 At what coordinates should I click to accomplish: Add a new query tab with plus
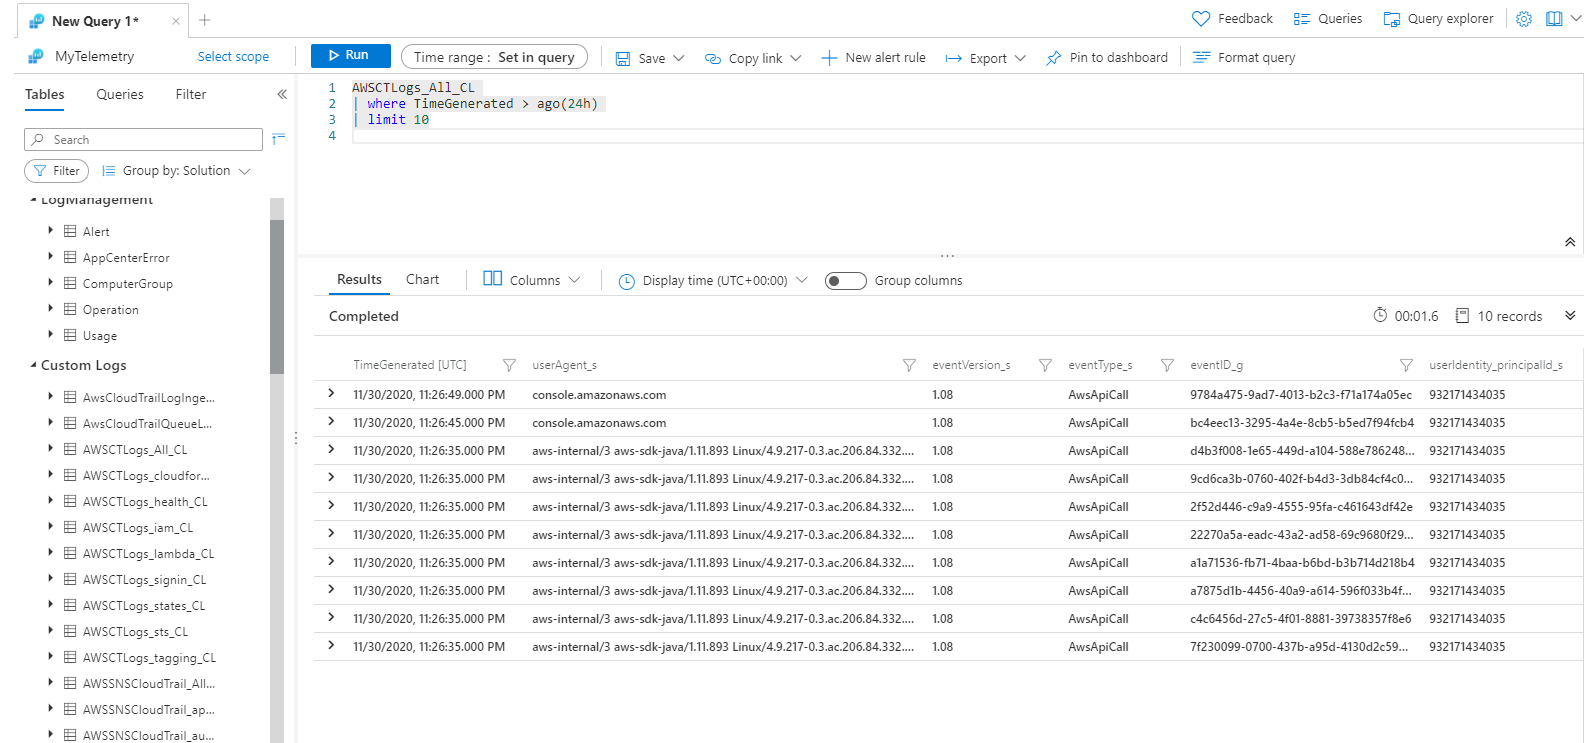[205, 20]
